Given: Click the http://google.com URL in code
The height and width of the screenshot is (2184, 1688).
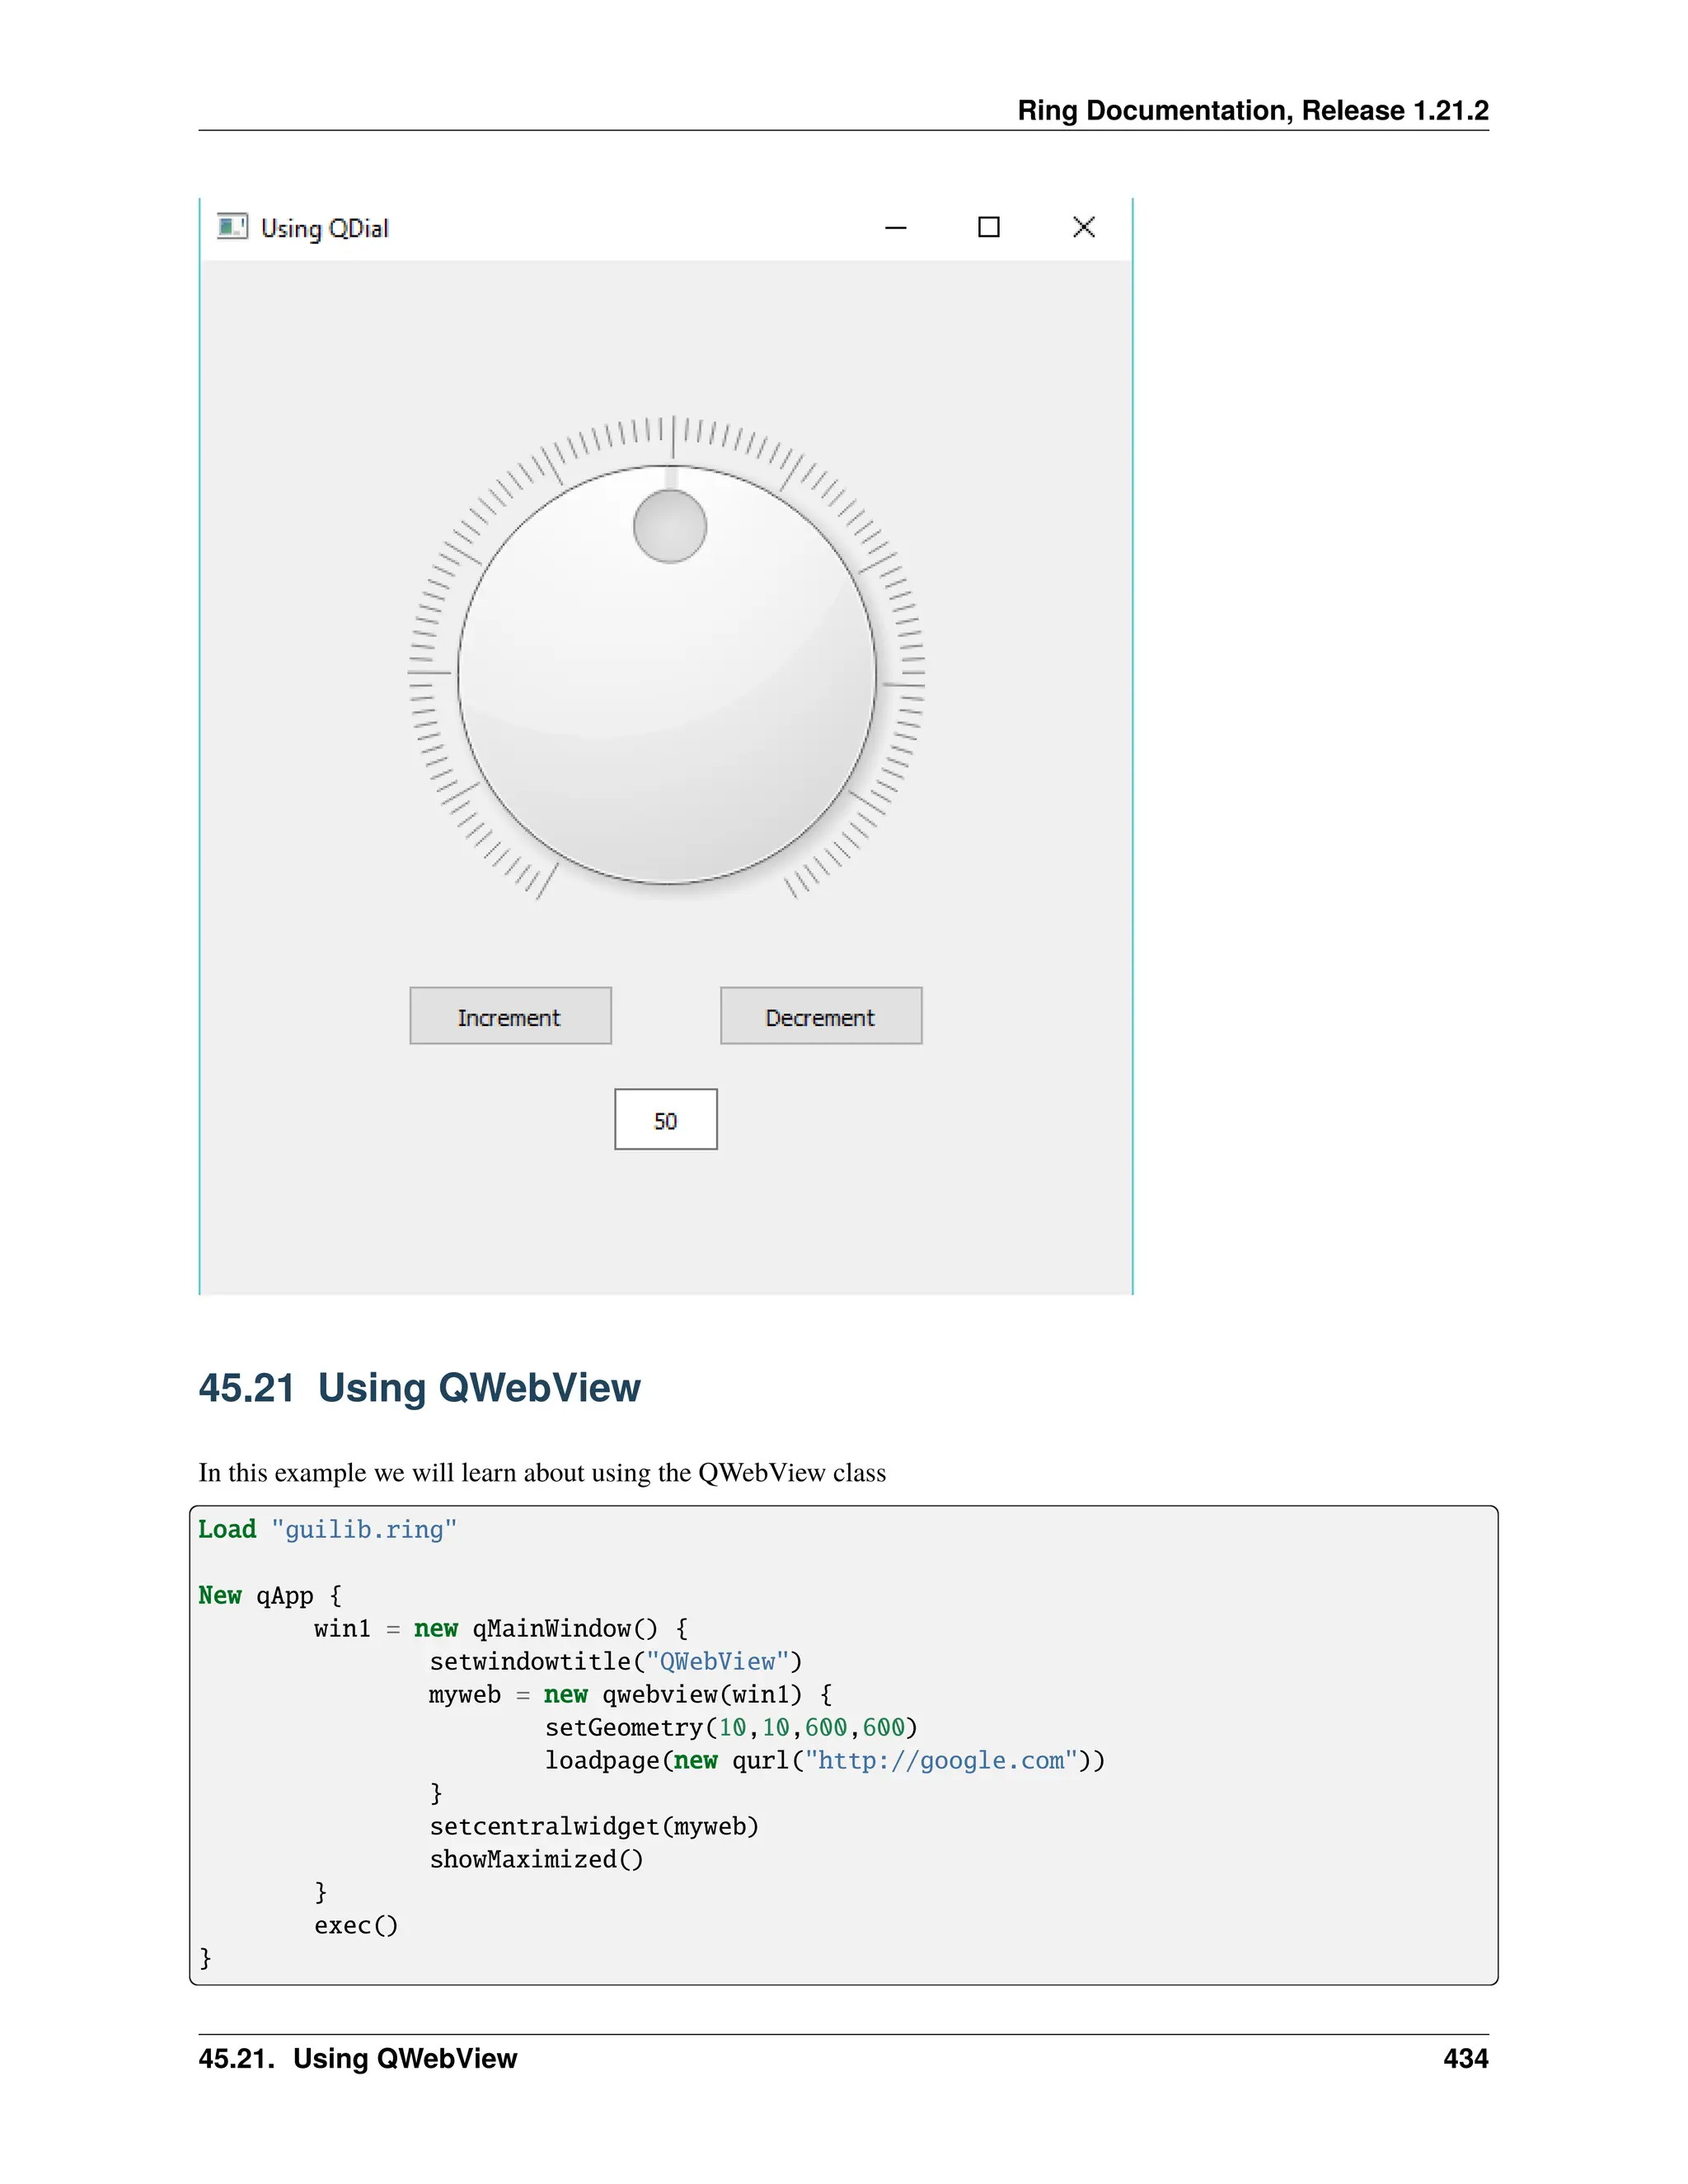Looking at the screenshot, I should coord(941,1761).
